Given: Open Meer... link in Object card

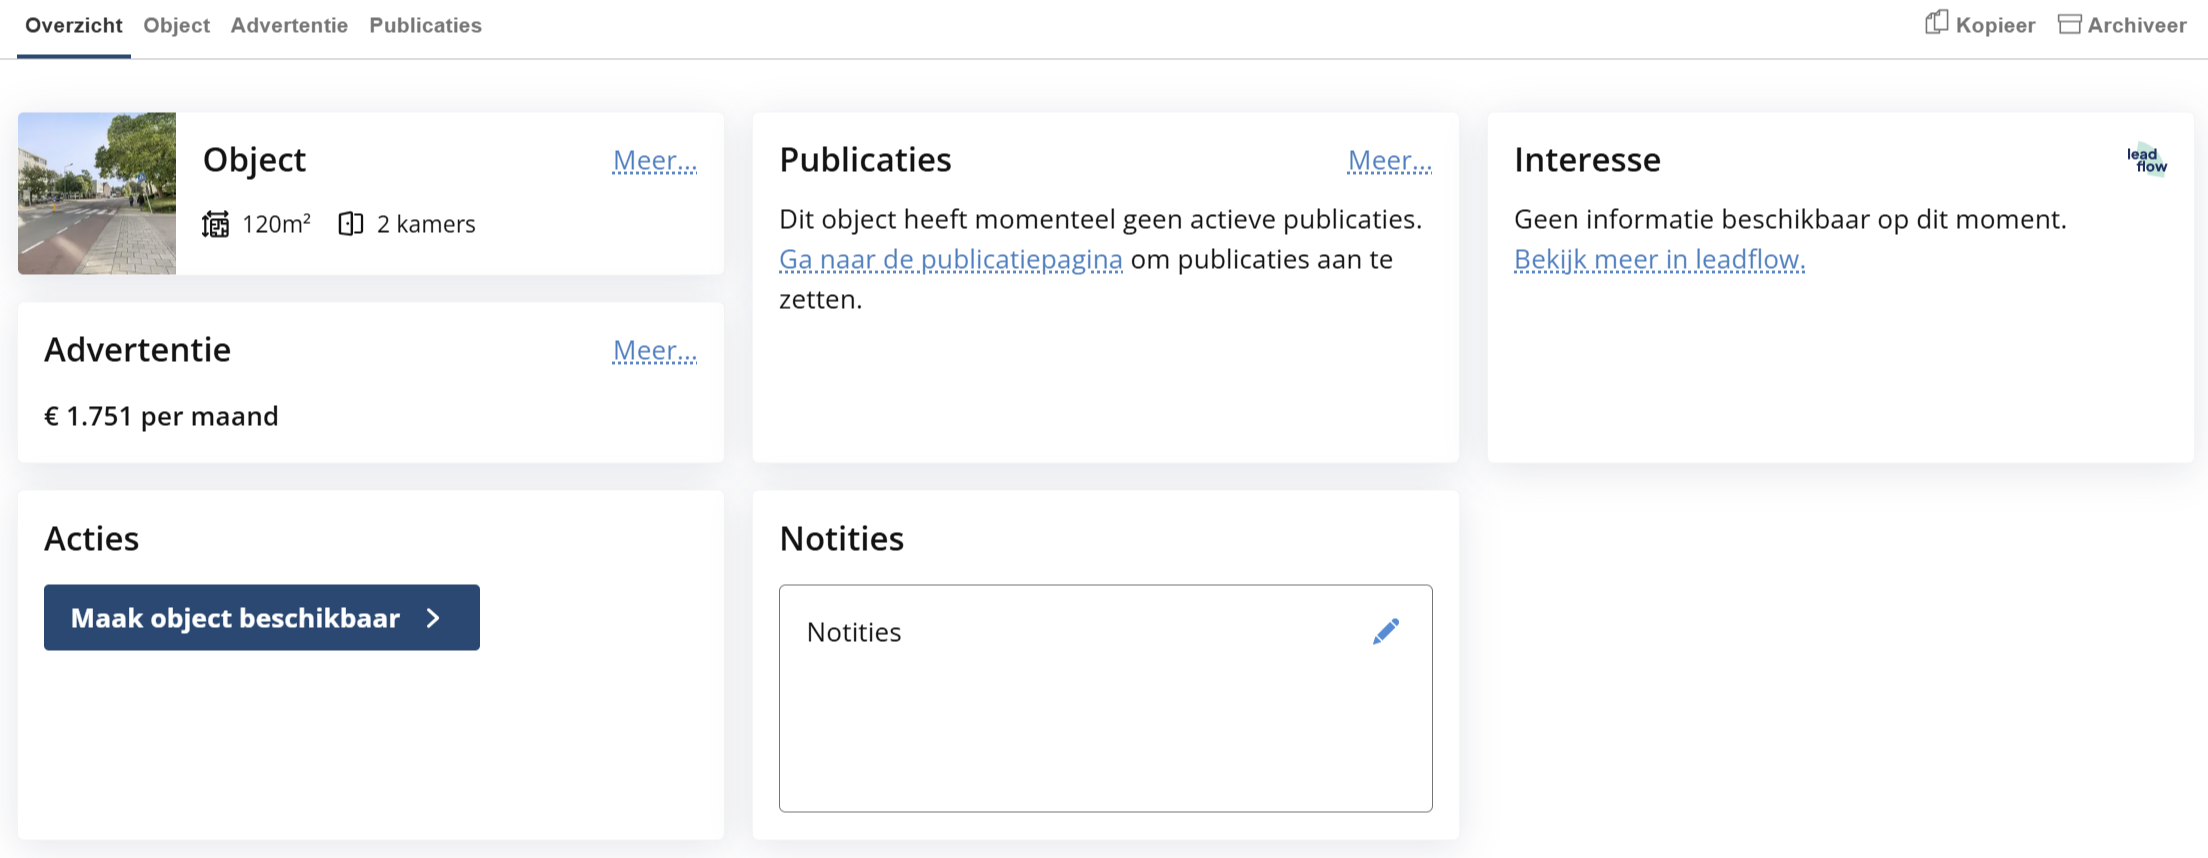Looking at the screenshot, I should click(654, 160).
